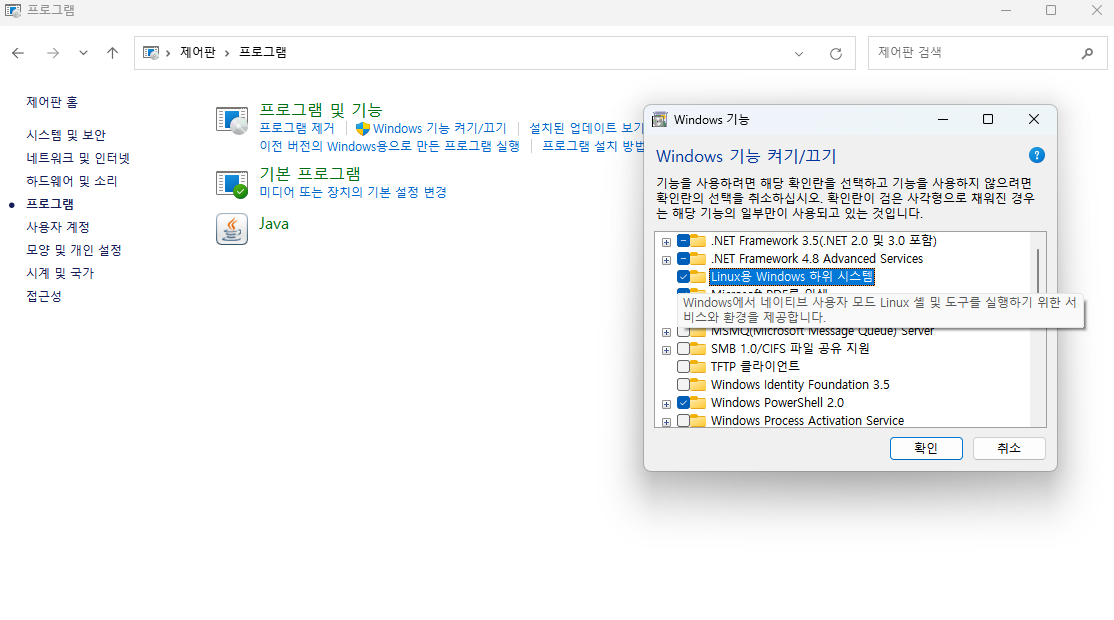Click Windows Identity Foundation 3.5 folder icon
This screenshot has width=1114, height=620.
coord(698,385)
